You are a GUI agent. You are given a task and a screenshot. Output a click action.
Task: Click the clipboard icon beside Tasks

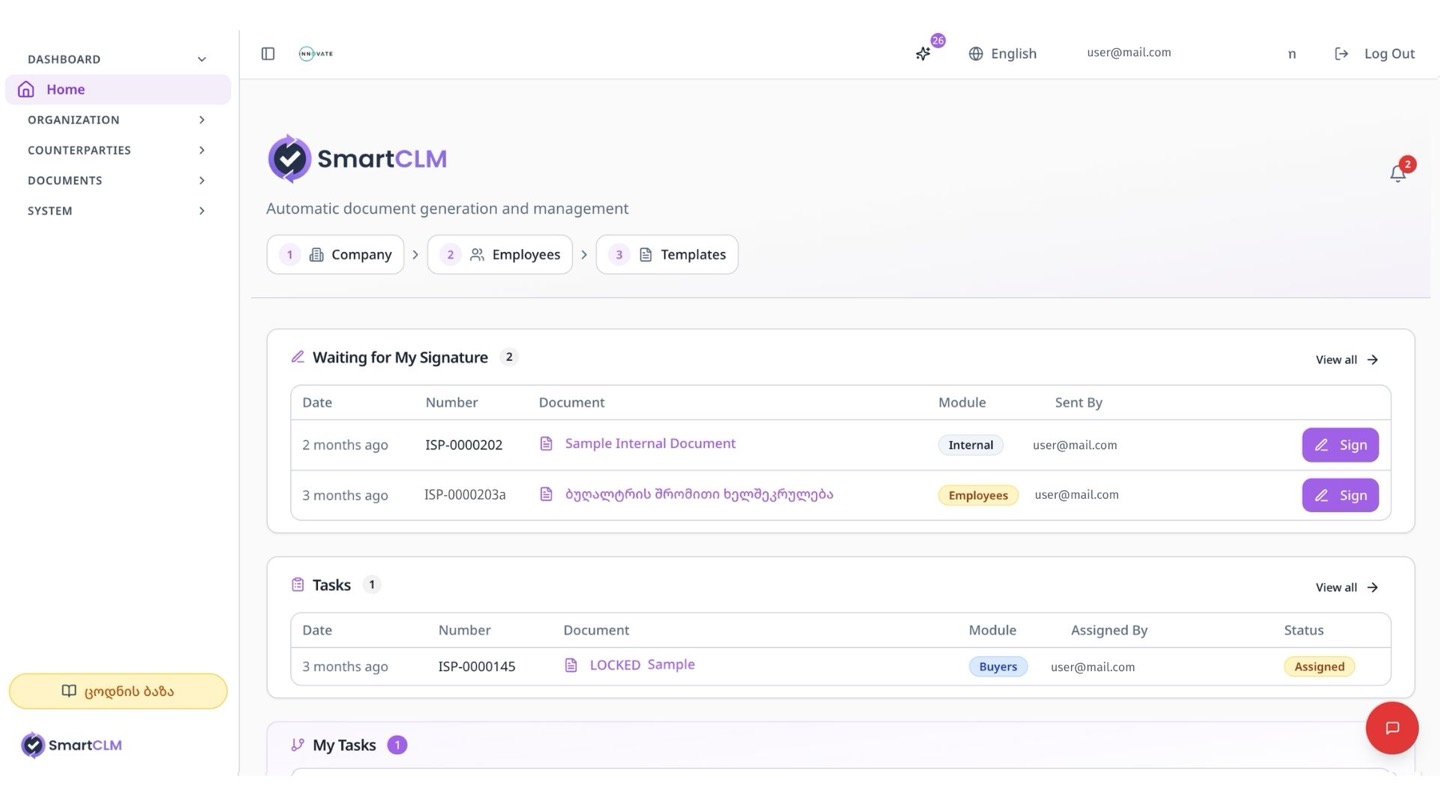pos(297,585)
